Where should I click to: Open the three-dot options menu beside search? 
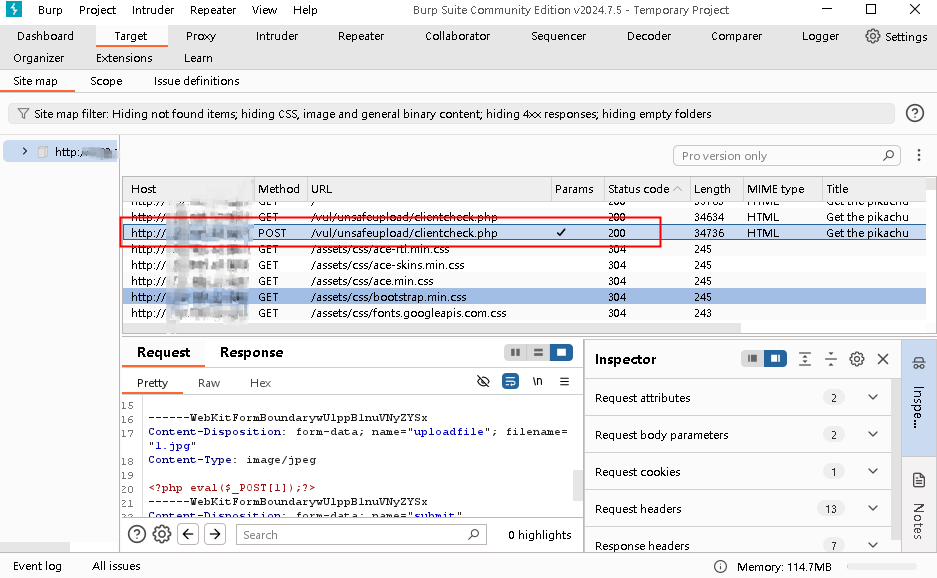[918, 155]
